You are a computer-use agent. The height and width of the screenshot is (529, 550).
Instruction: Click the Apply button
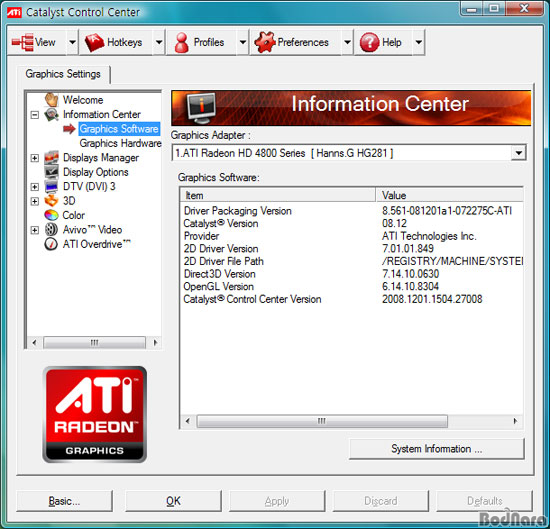277,501
